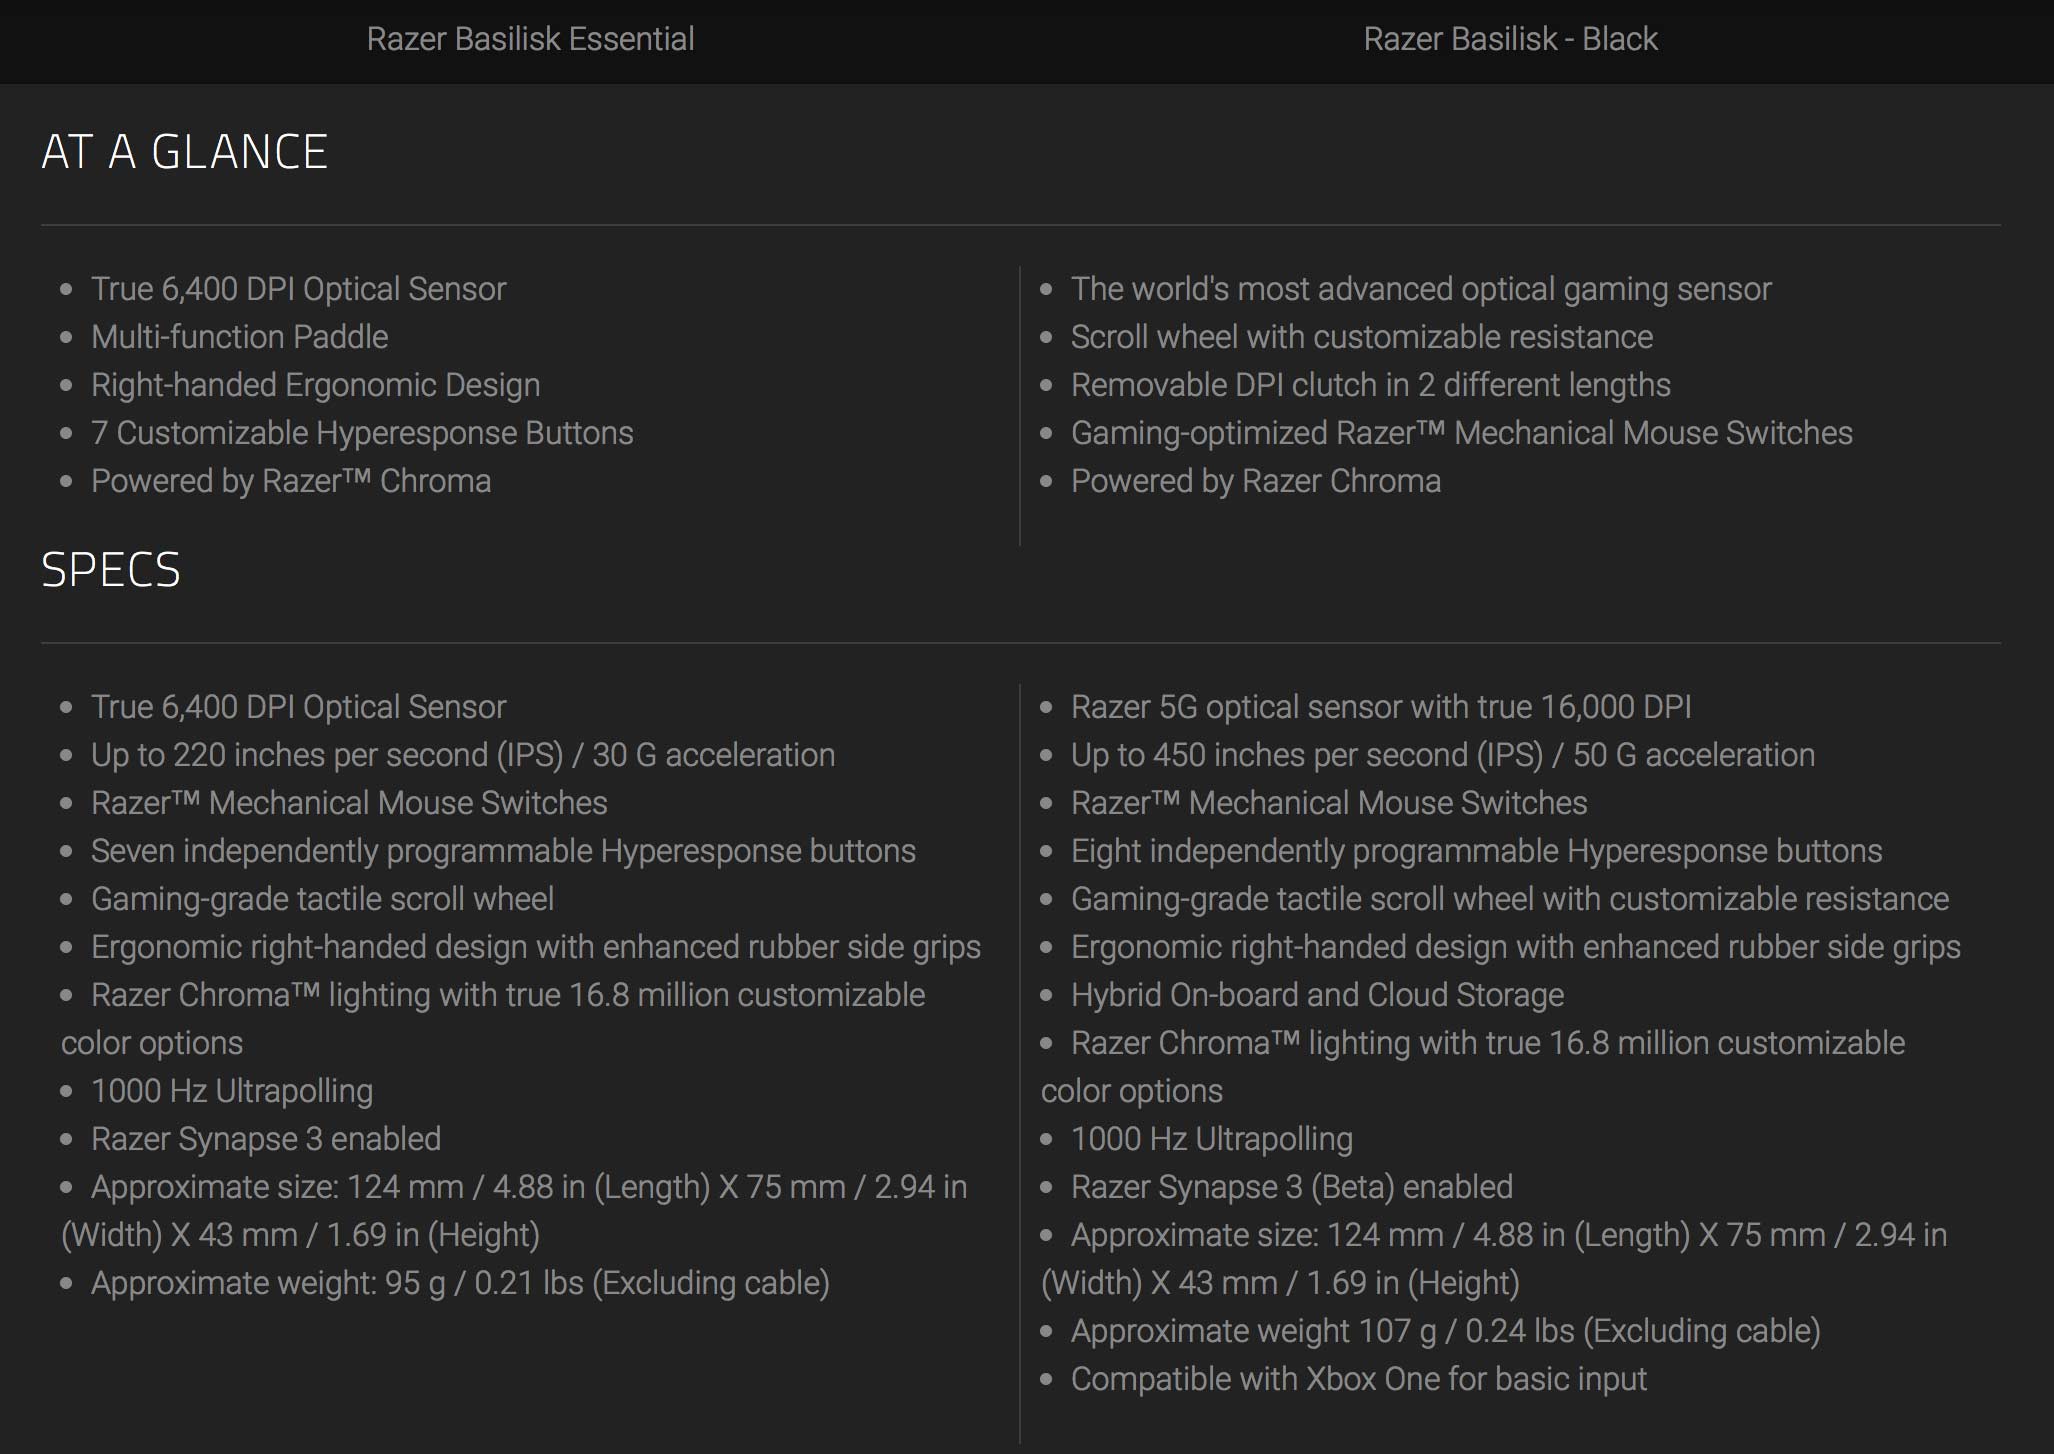
Task: Click 7 Customizable Hyperesponse Buttons text
Action: 362,433
